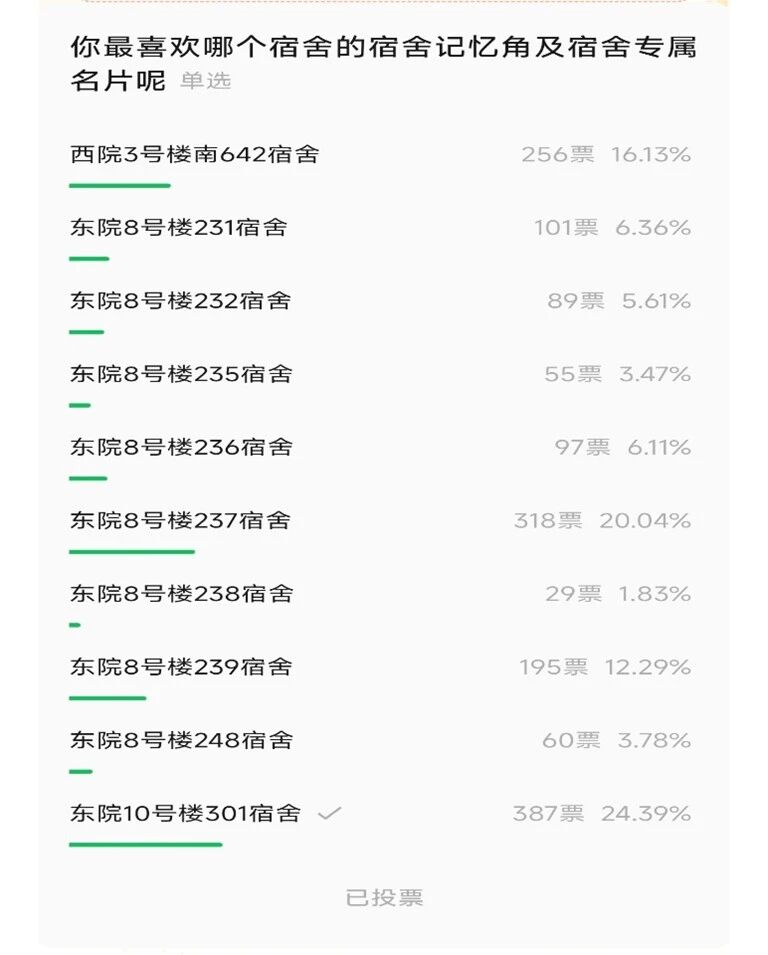Select the 东院10号楼301宿舍 option
The height and width of the screenshot is (955, 768).
pos(185,813)
